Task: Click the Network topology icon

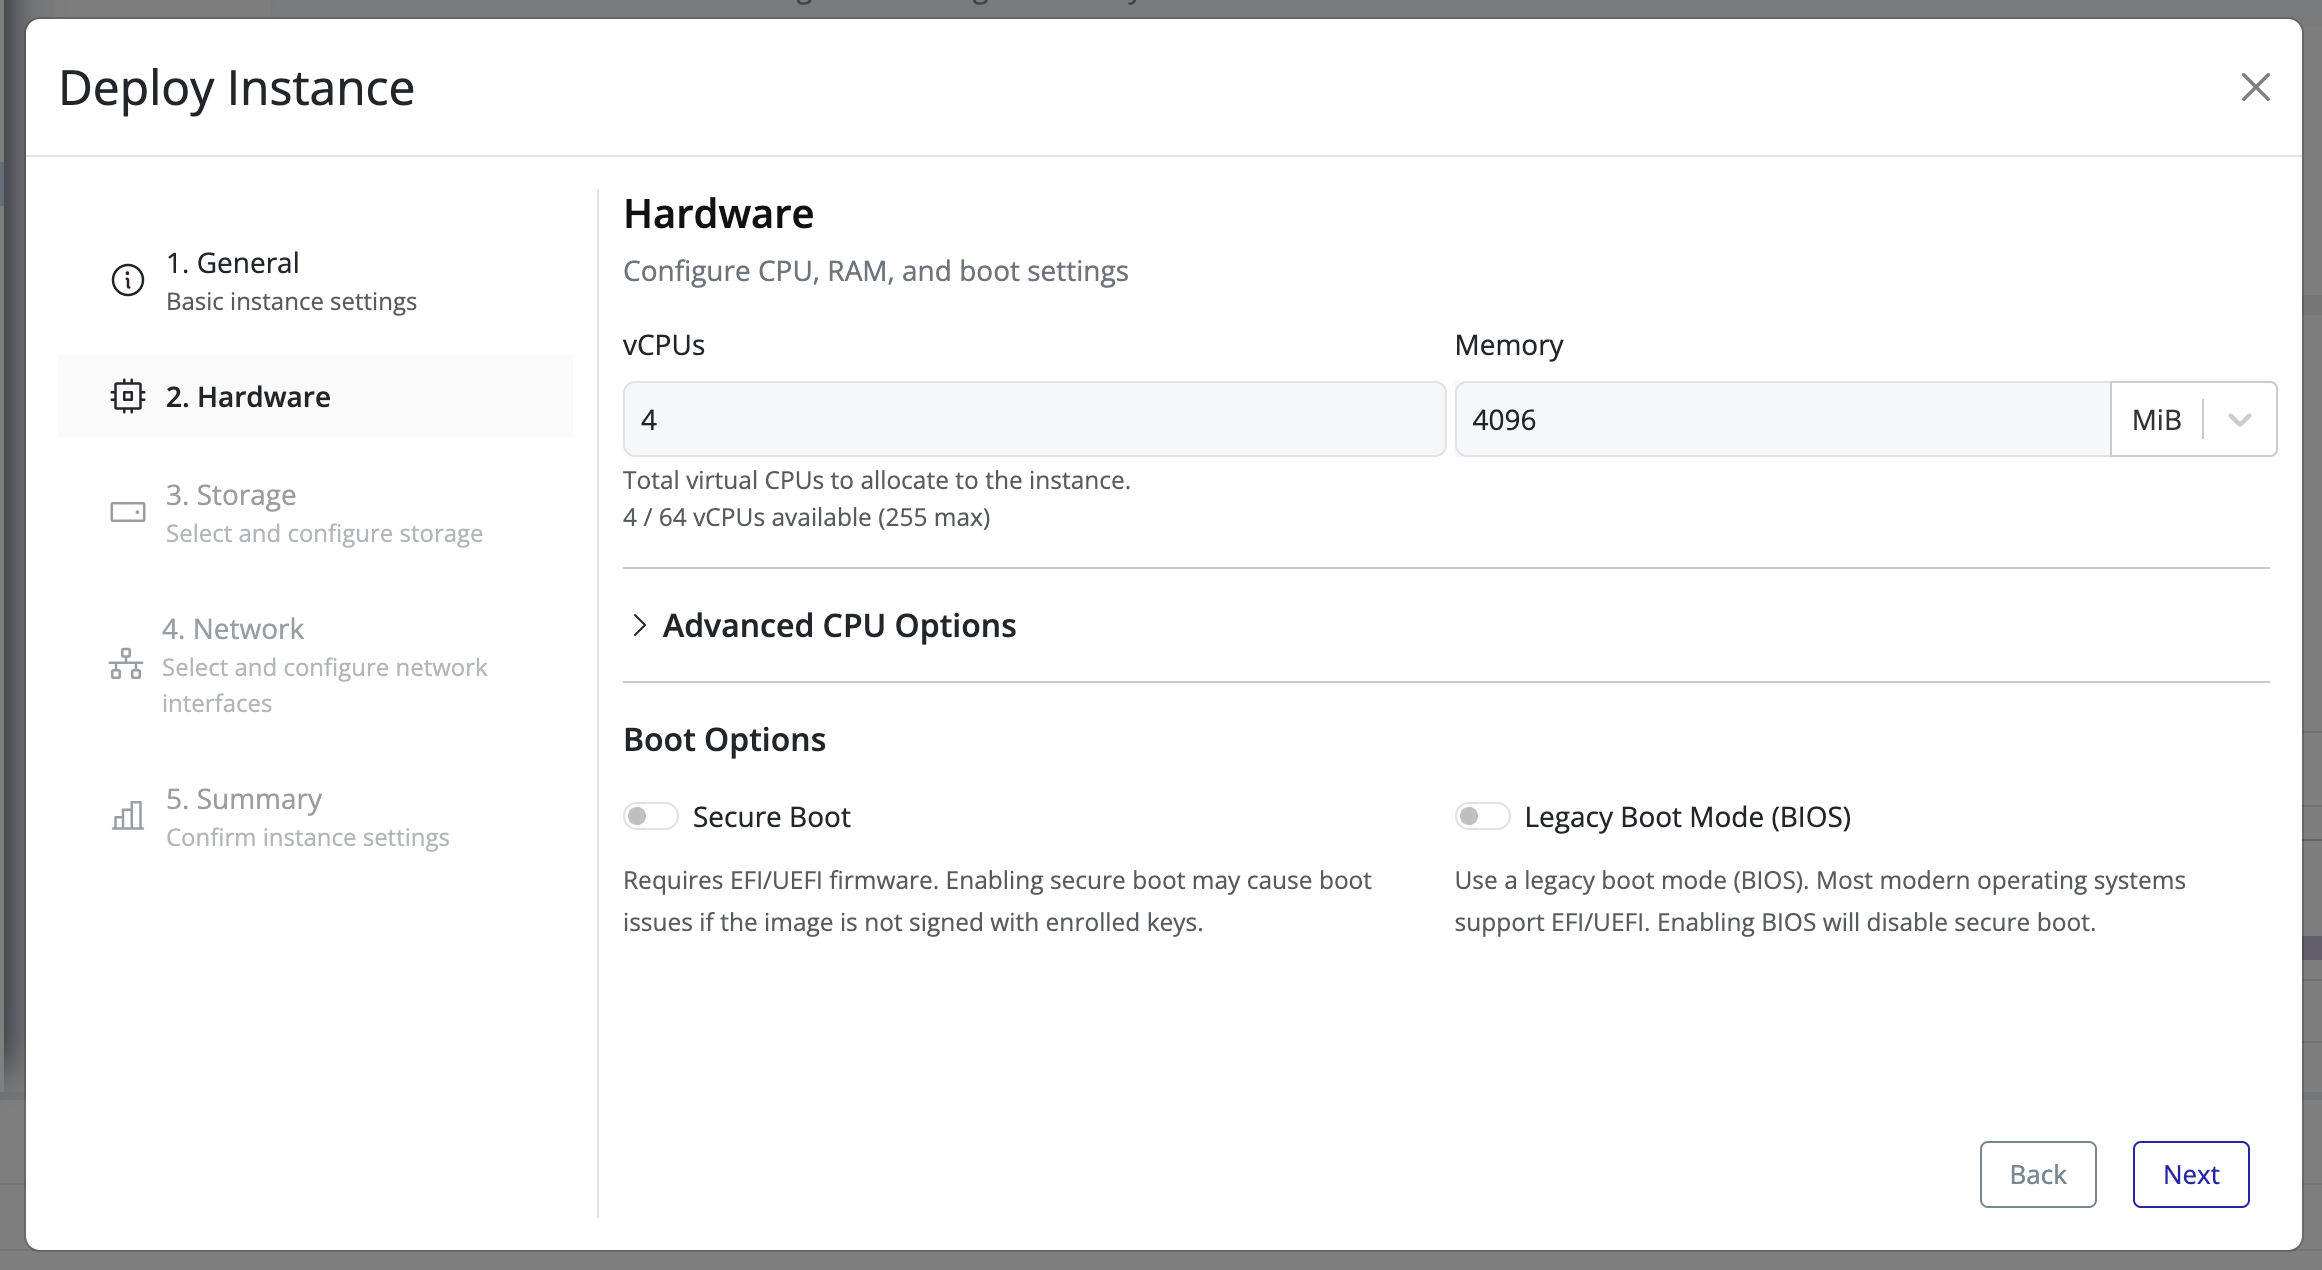Action: [x=126, y=664]
